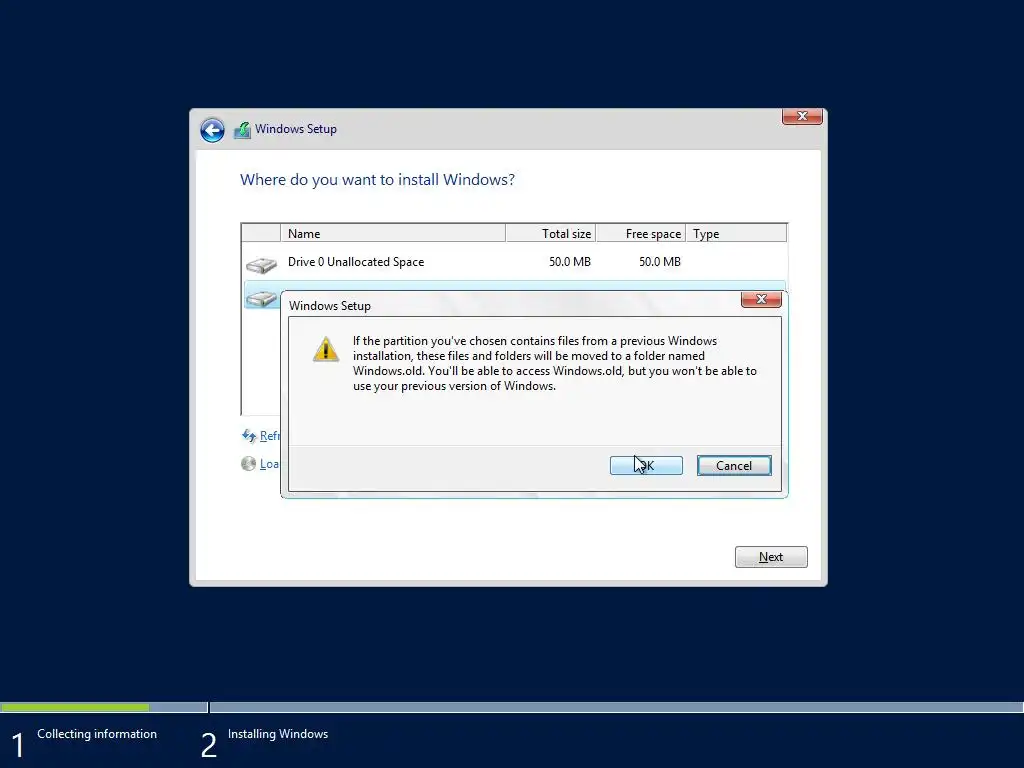Click the 'Where do you want to install Windows?' heading
1024x768 pixels.
[377, 180]
